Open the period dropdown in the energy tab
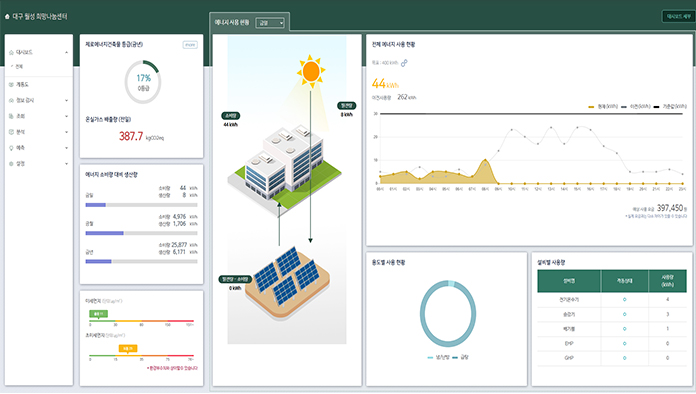696x394 pixels. (x=270, y=23)
